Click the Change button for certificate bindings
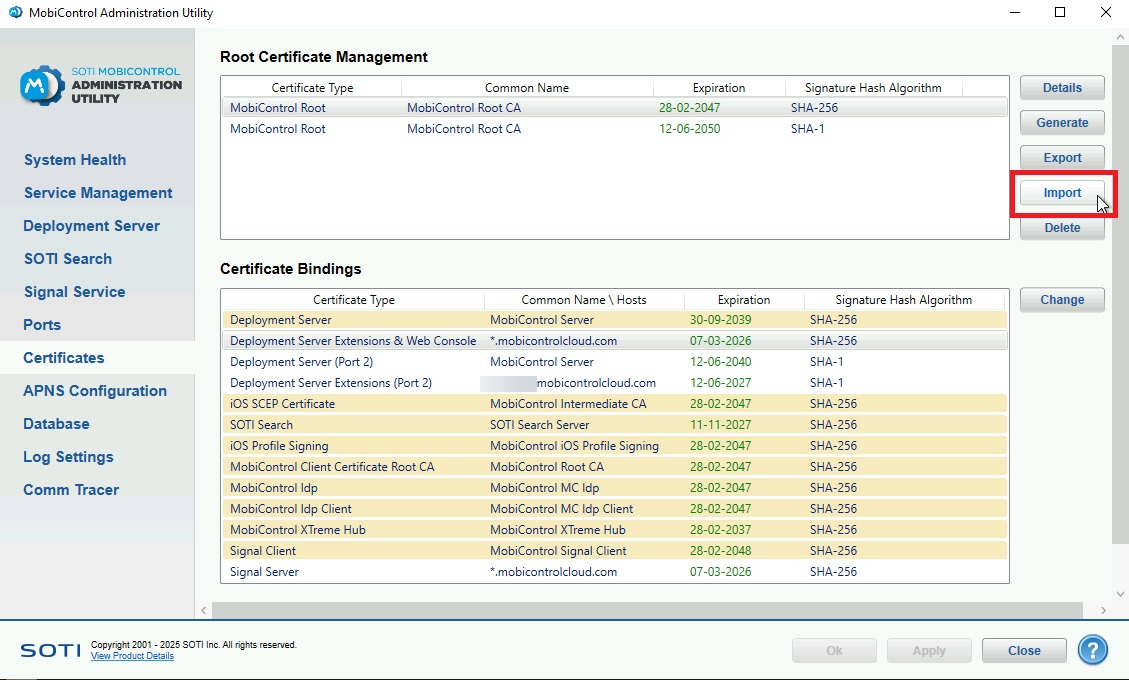1129x680 pixels. (x=1062, y=299)
